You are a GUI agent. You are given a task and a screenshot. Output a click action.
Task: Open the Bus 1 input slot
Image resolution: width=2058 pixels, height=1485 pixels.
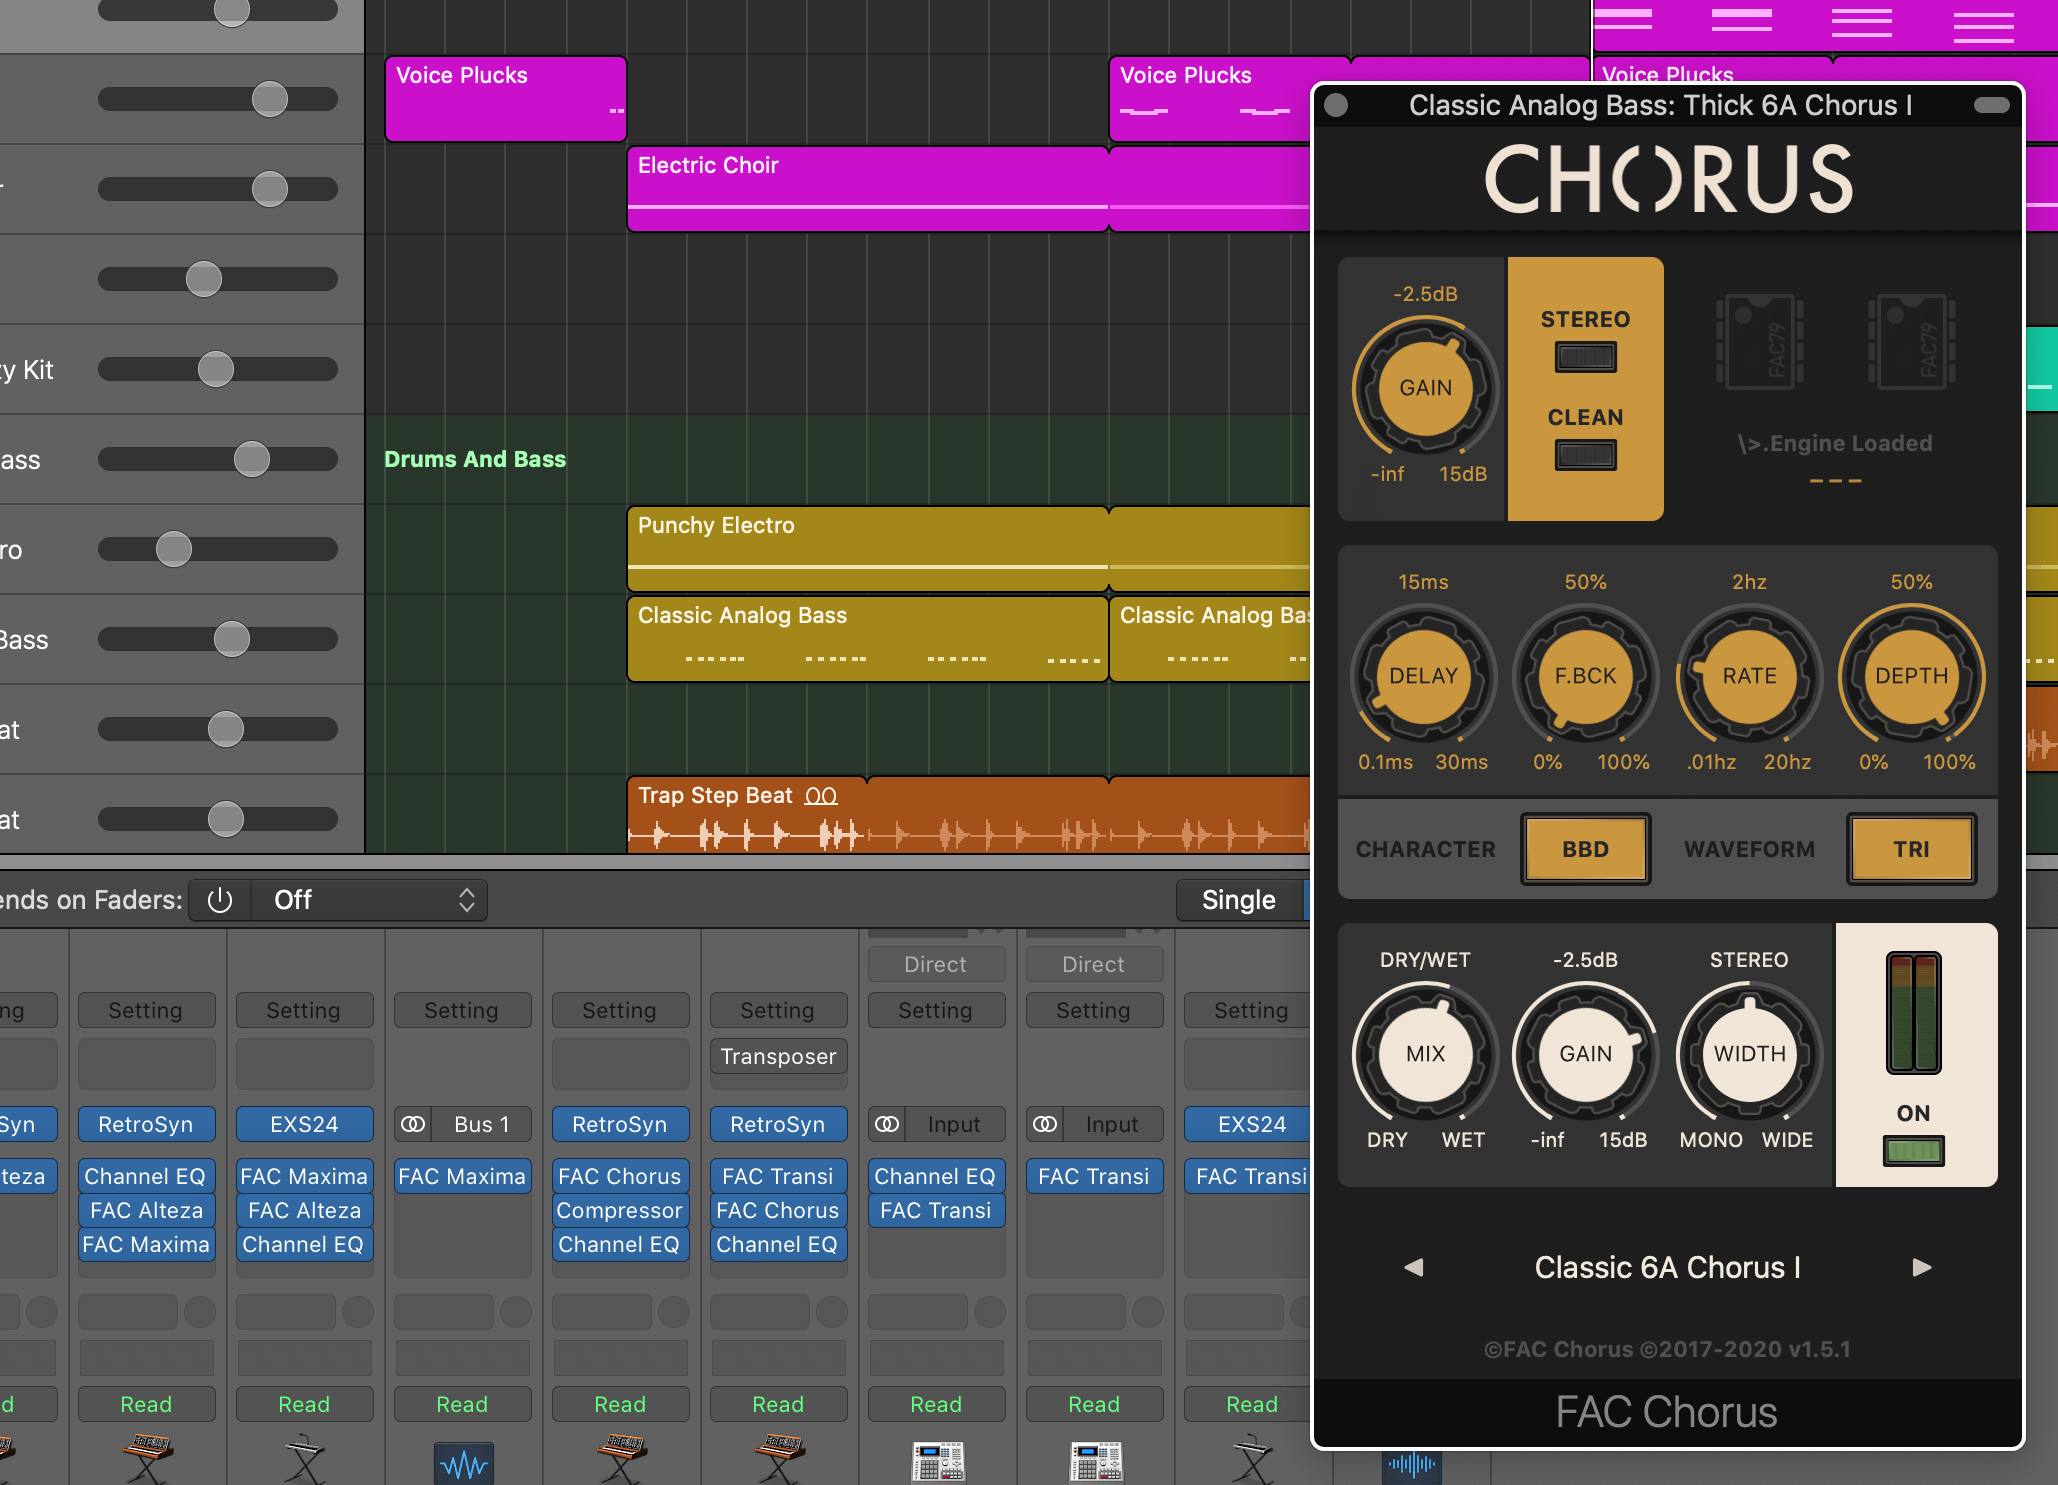click(481, 1124)
